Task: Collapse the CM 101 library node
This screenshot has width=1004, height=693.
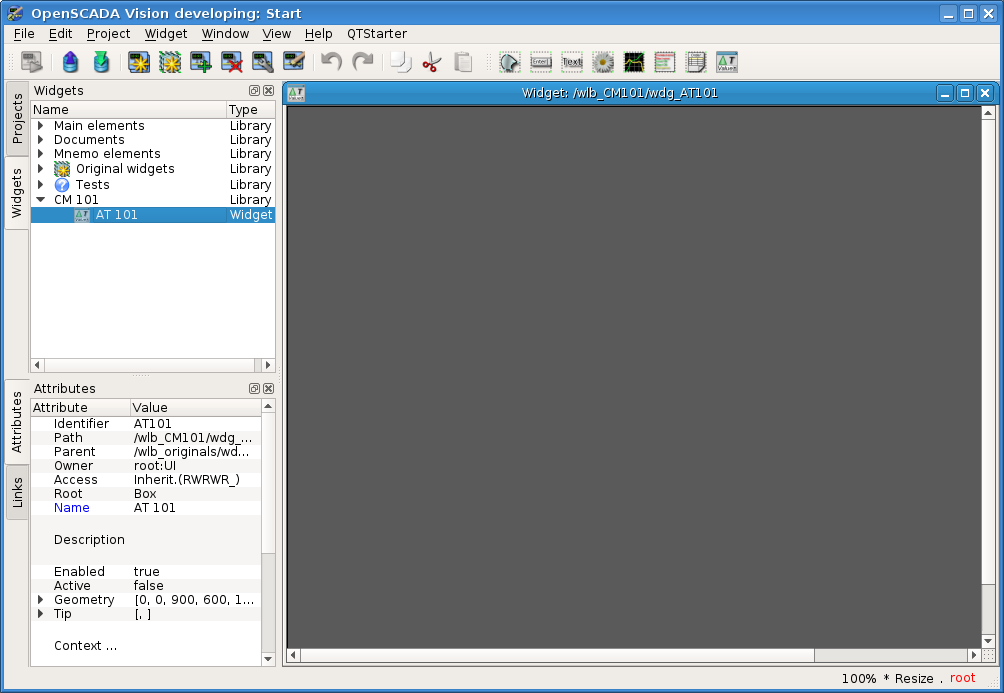Action: (41, 200)
